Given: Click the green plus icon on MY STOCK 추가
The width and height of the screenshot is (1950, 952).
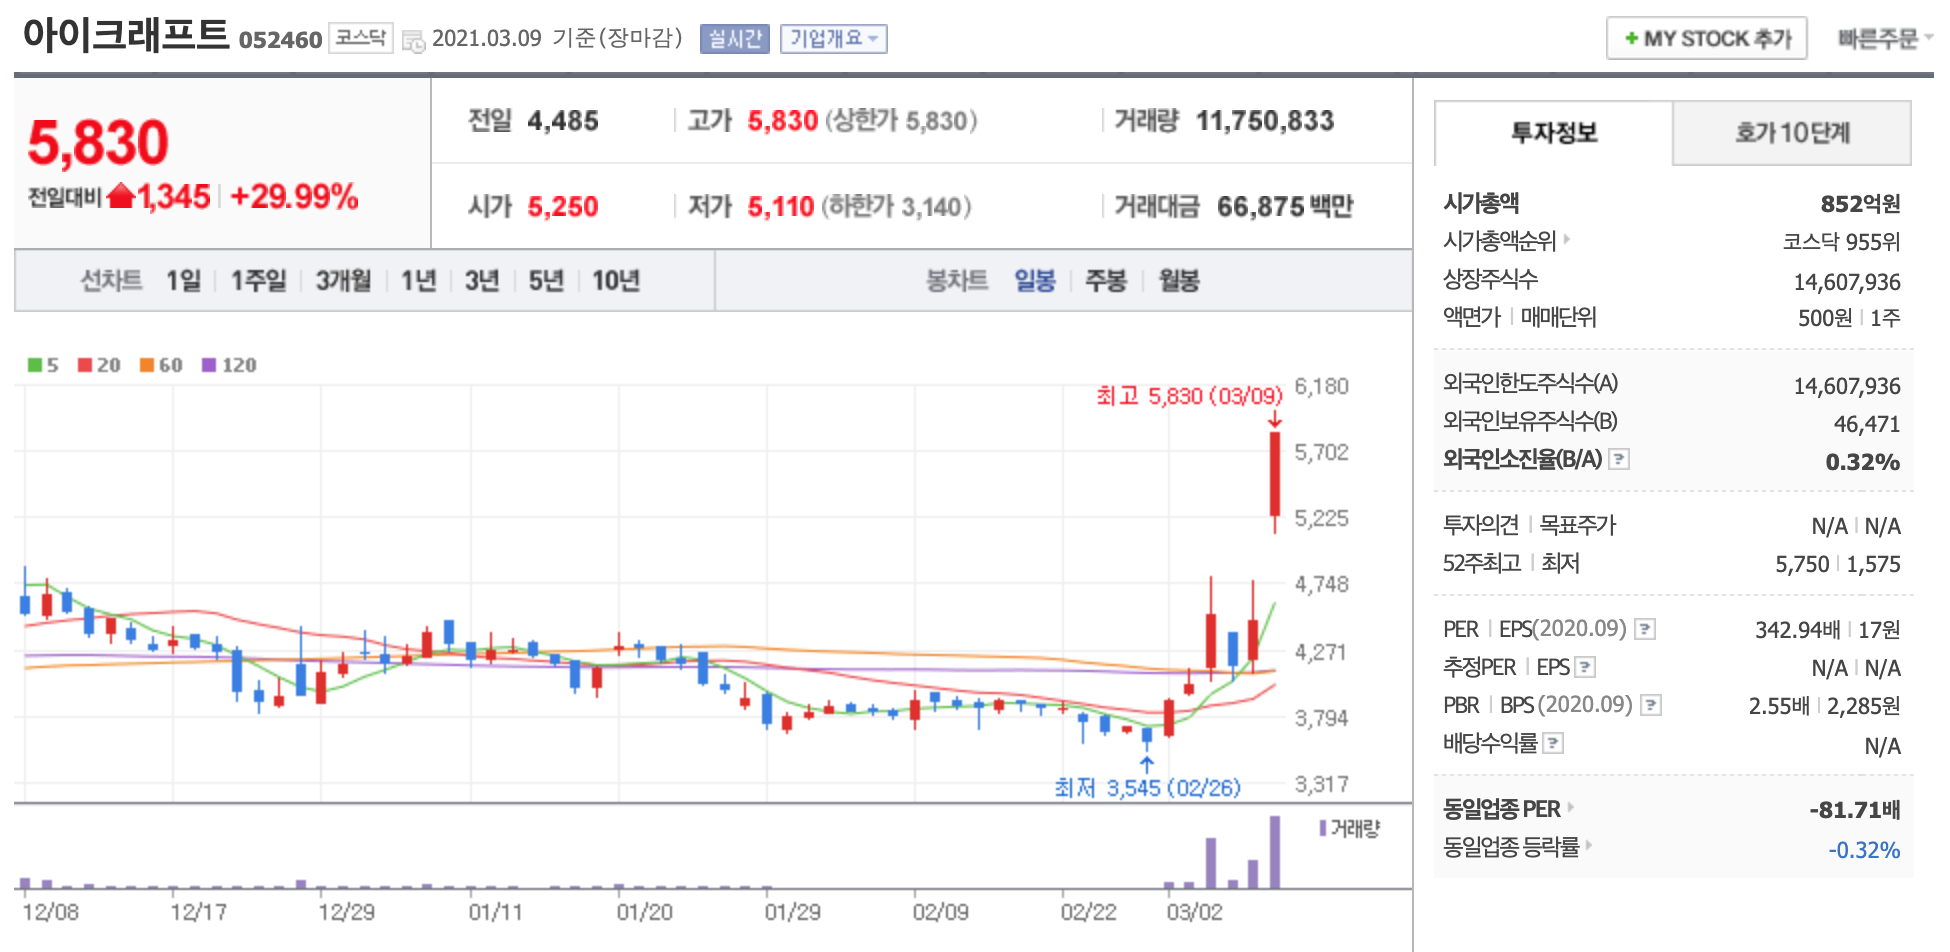Looking at the screenshot, I should coord(1631,38).
